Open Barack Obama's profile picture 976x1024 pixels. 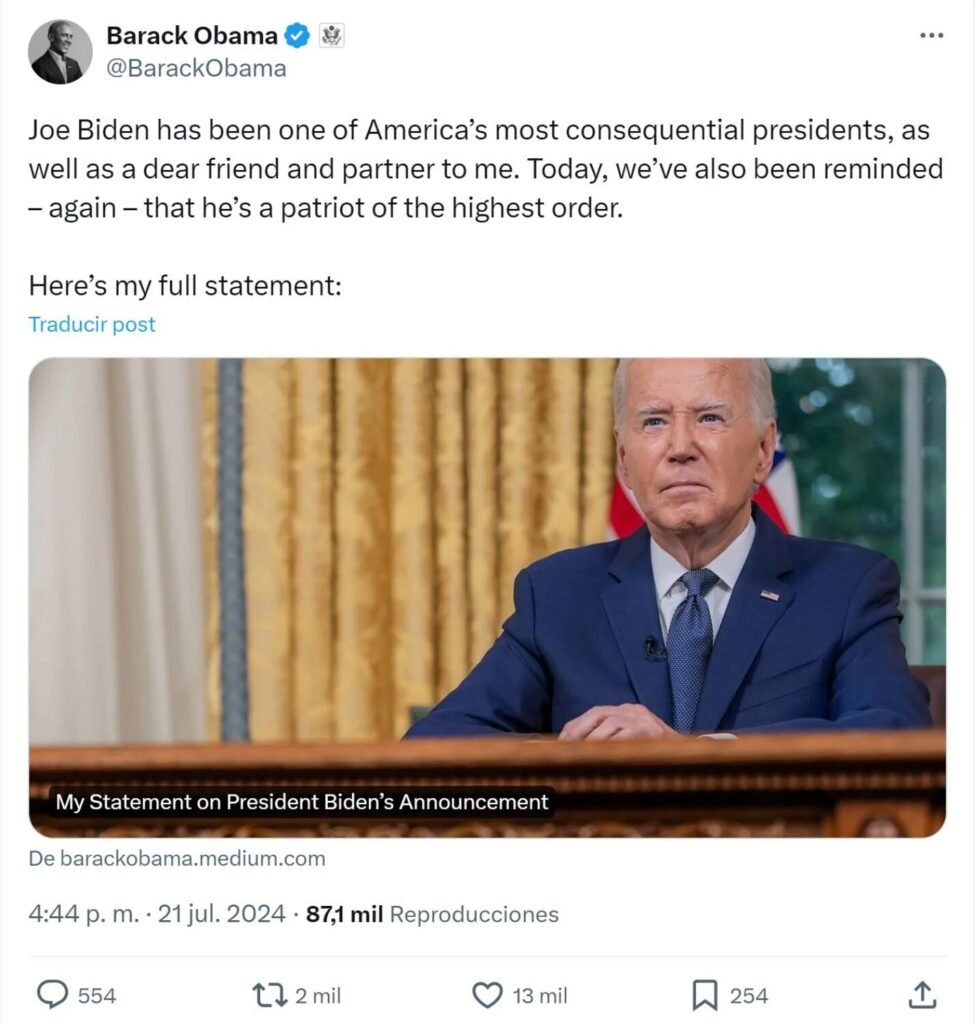(60, 52)
